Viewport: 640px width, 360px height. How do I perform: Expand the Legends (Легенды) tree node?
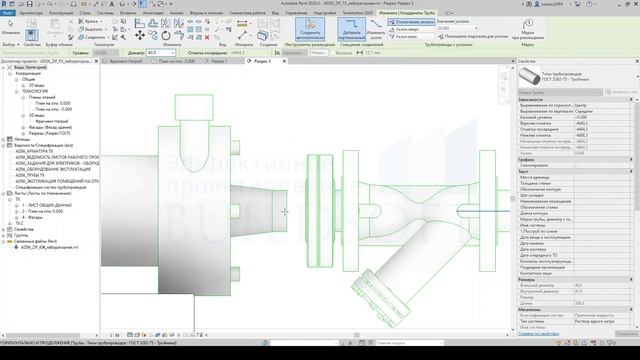pyautogui.click(x=4, y=139)
